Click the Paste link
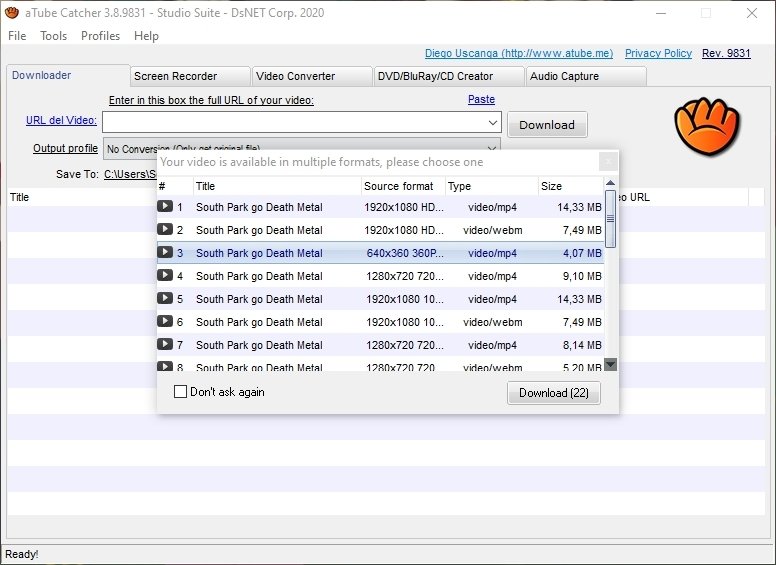 (x=481, y=99)
